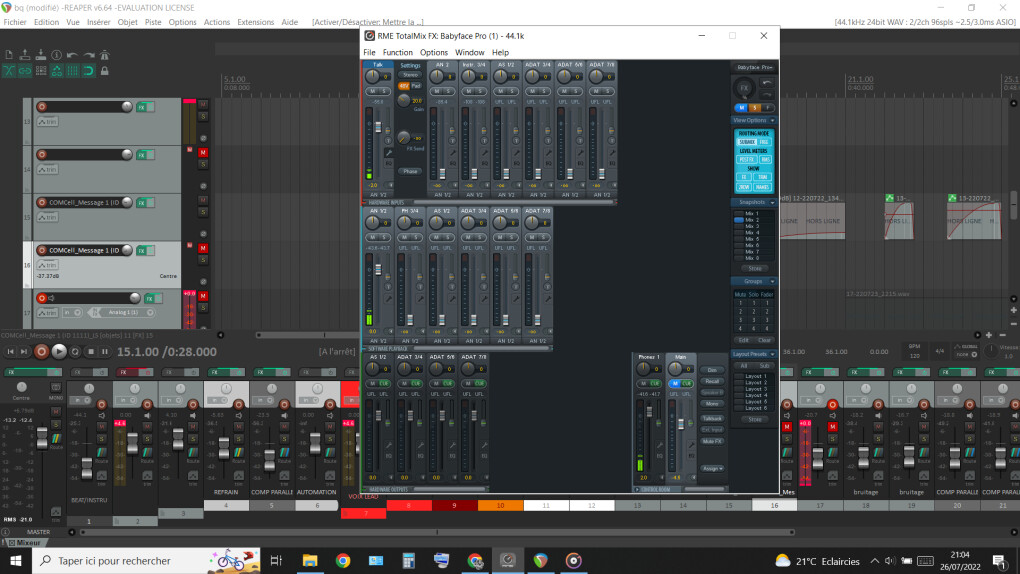Click the REAPER transport pause button
This screenshot has height=574, width=1020.
(x=105, y=351)
